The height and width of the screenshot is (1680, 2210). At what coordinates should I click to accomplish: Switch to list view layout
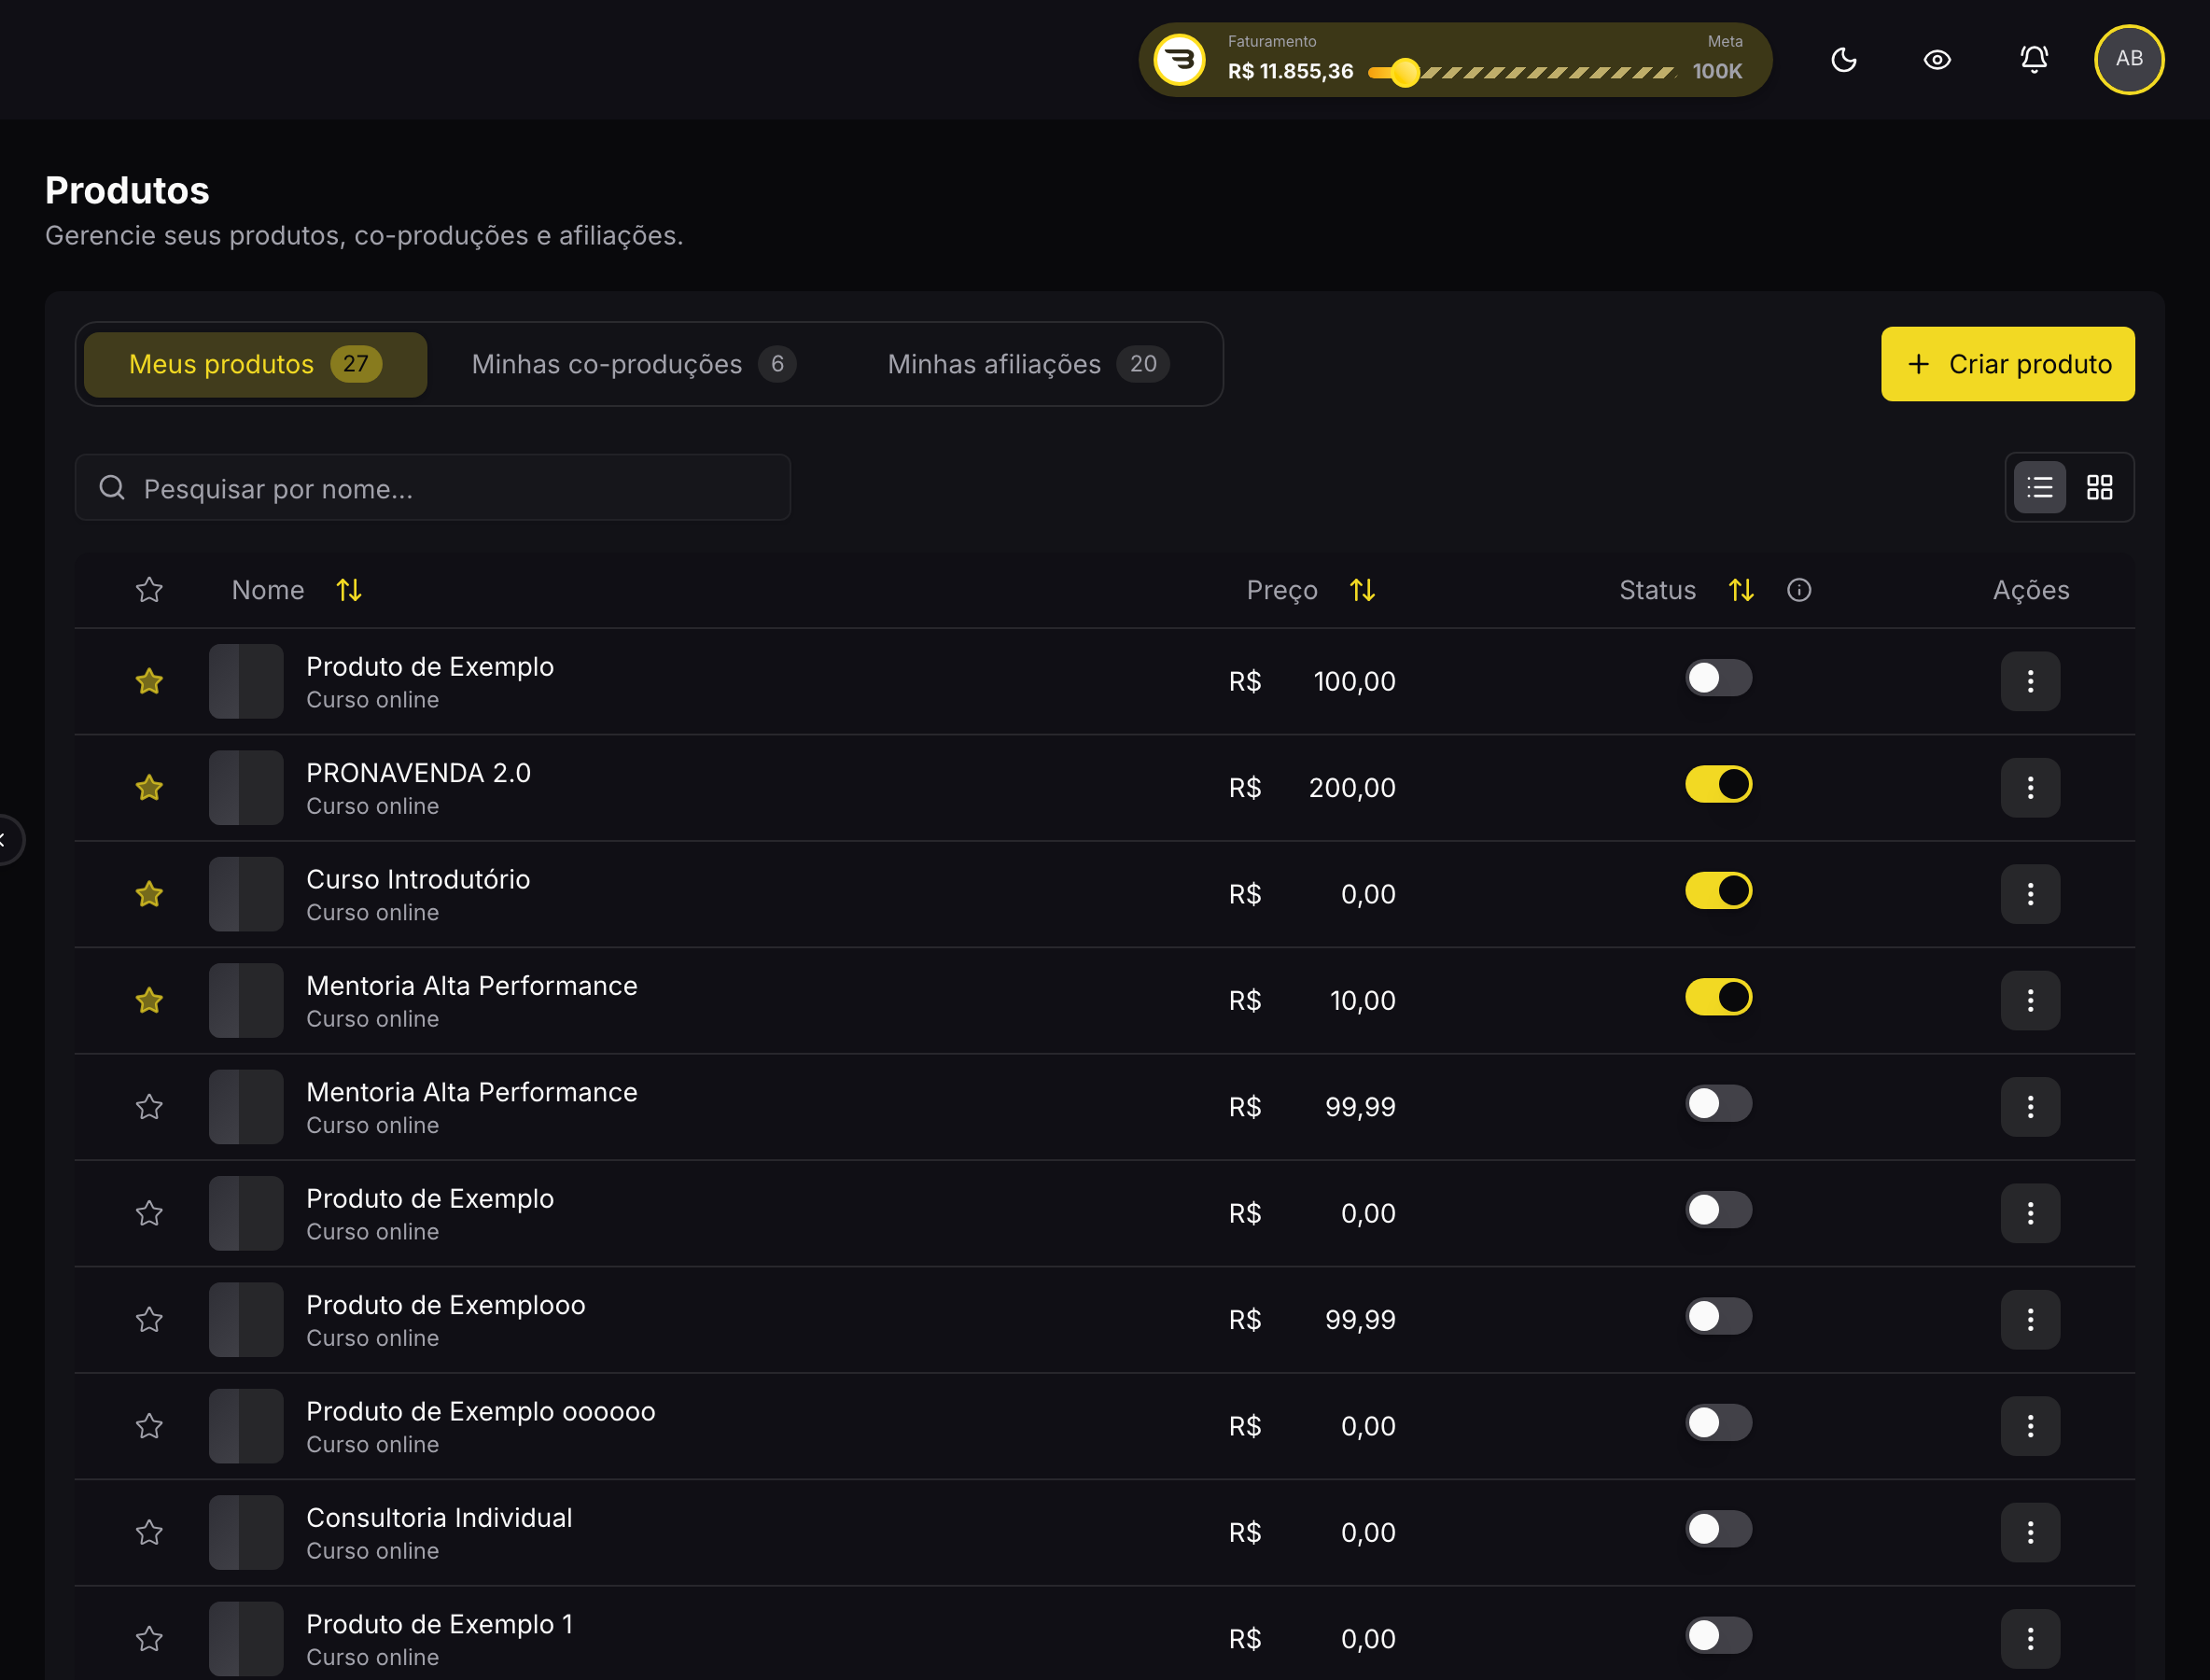point(2039,487)
